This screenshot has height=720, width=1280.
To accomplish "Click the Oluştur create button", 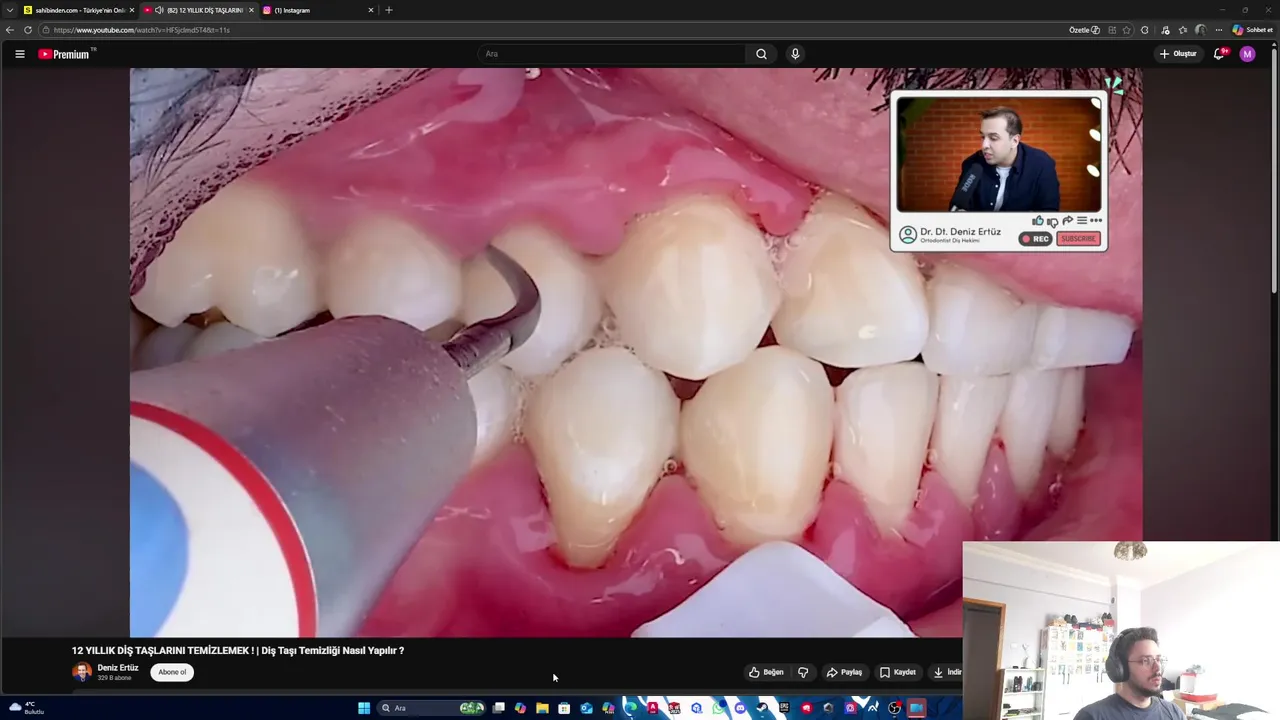I will pos(1178,54).
